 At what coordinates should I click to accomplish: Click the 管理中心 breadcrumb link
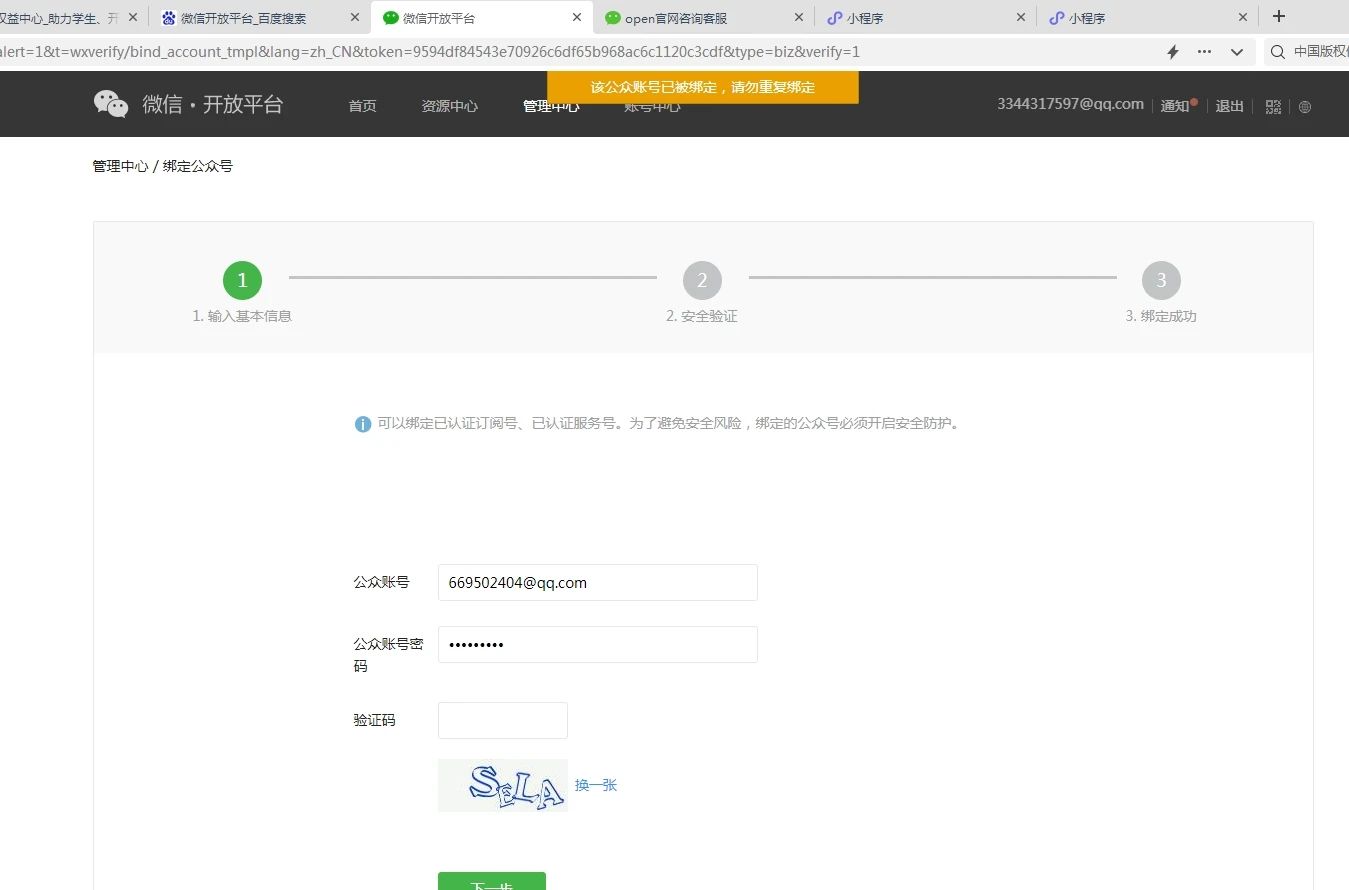[x=120, y=166]
